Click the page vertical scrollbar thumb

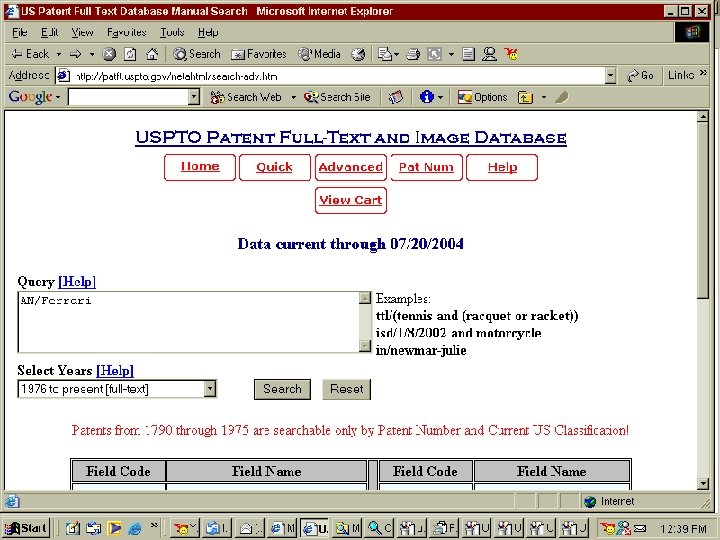703,211
